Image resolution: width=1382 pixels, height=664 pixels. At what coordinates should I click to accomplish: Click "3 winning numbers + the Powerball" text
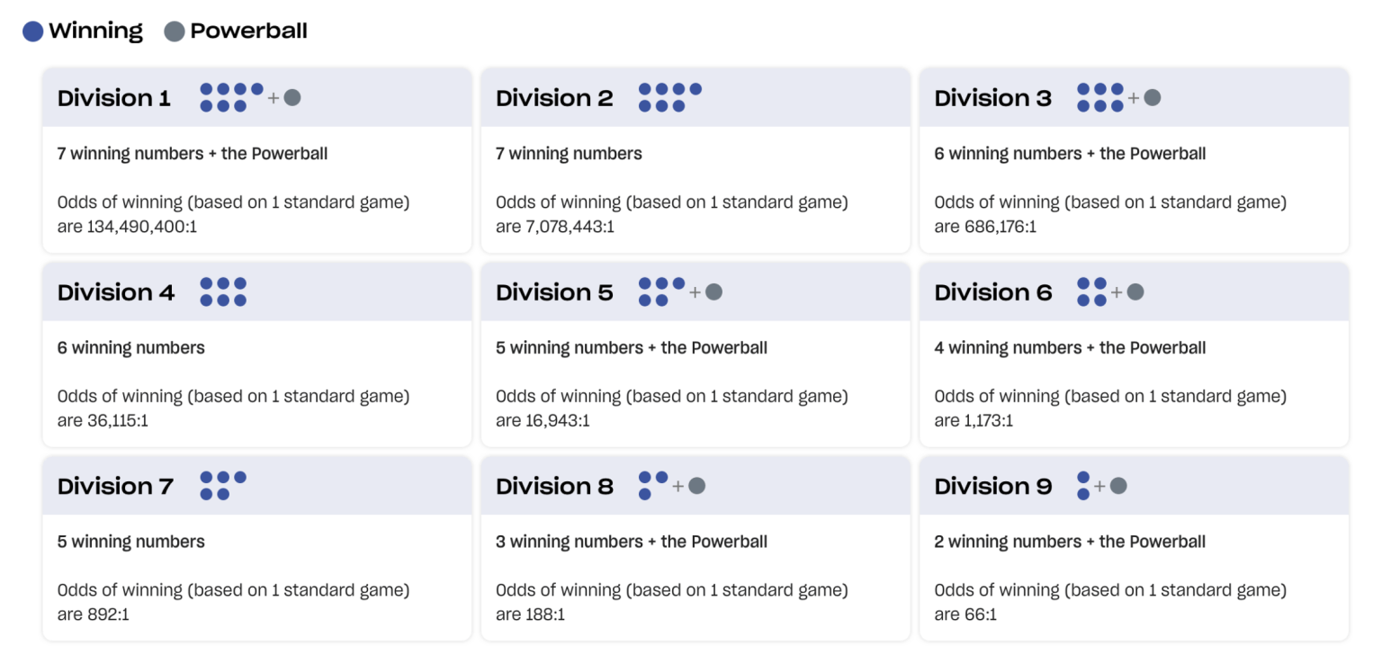(x=632, y=542)
